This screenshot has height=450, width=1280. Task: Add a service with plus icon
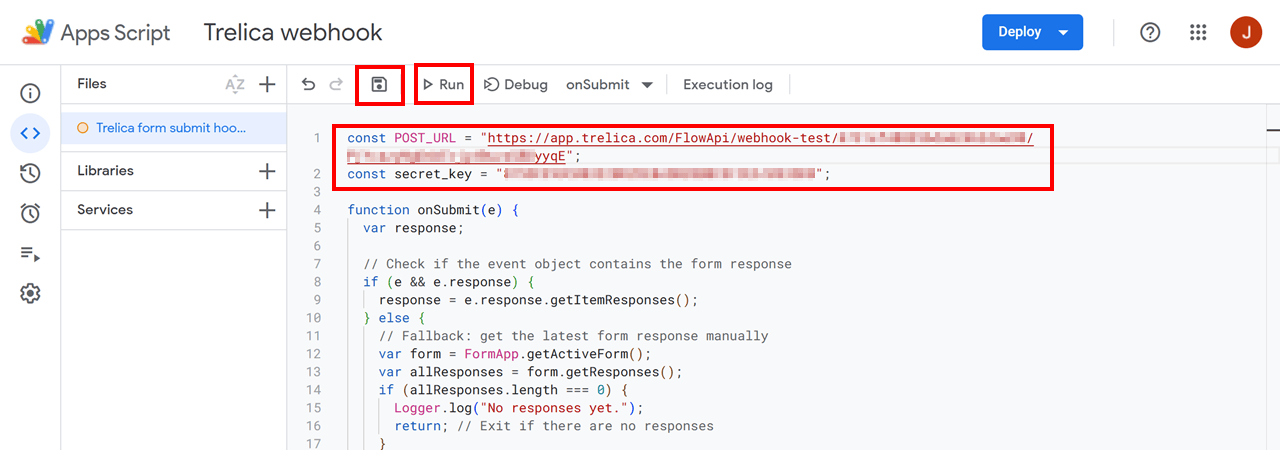[267, 210]
